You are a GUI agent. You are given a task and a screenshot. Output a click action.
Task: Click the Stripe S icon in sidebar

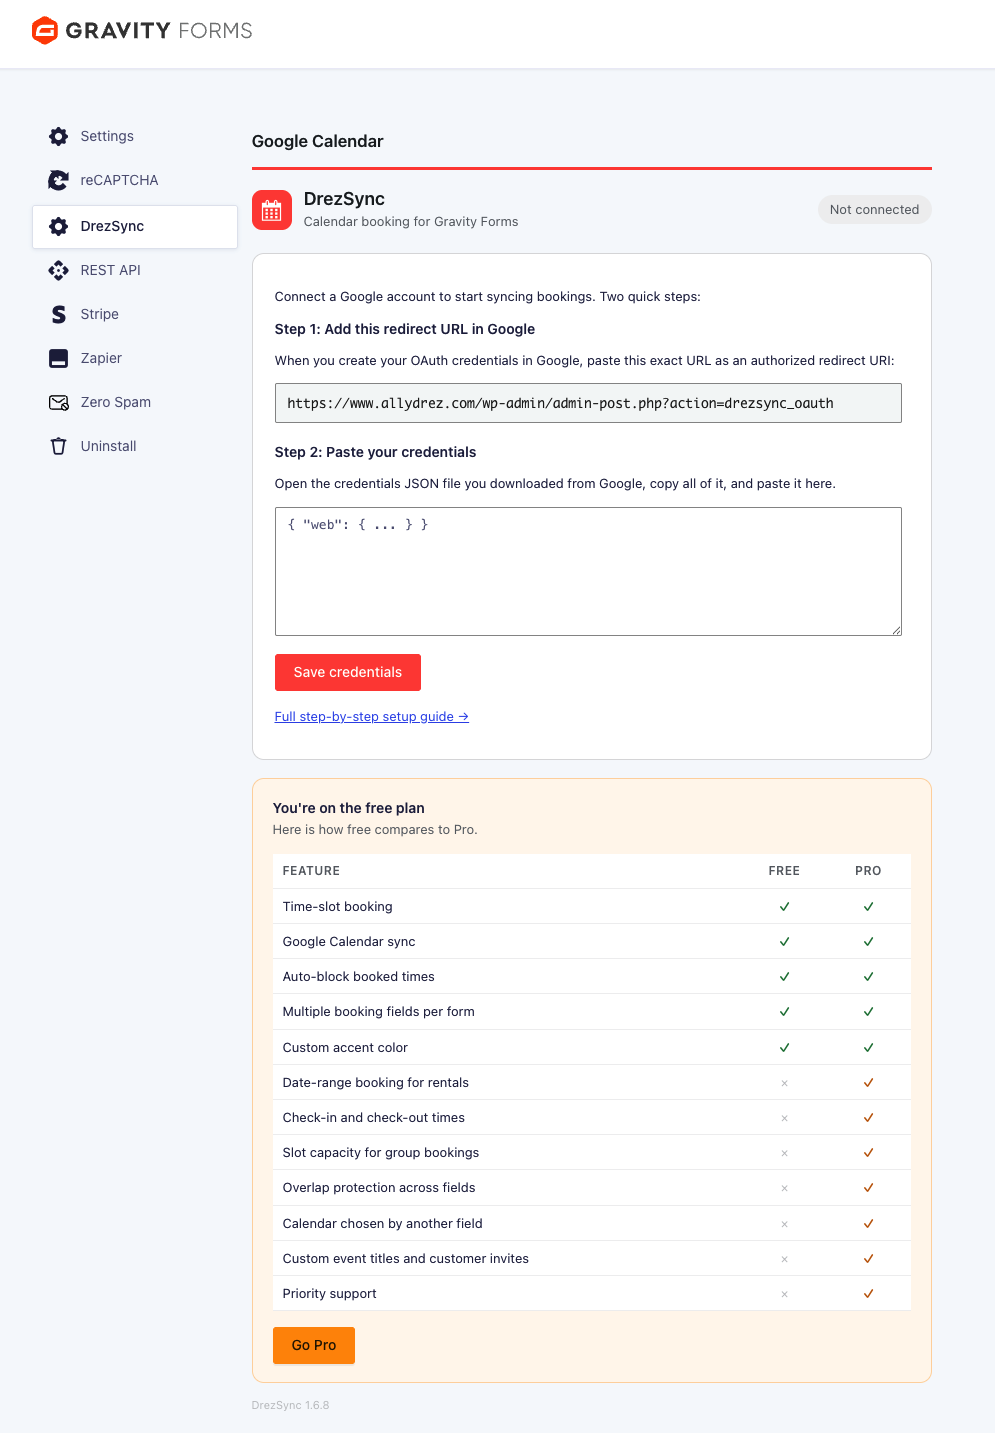pyautogui.click(x=59, y=314)
